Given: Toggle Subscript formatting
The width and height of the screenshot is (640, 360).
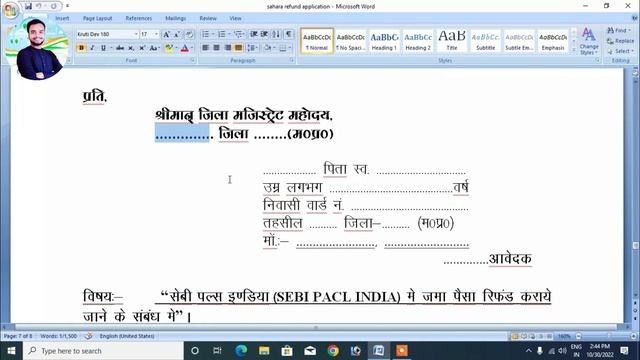Looking at the screenshot, I should pos(131,48).
